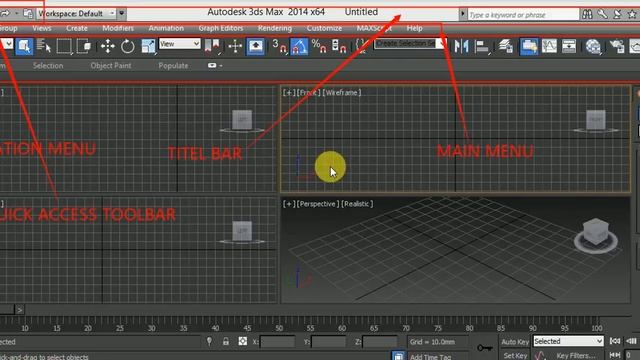Switch to the Selection ribbon tab
The height and width of the screenshot is (360, 640).
coord(48,66)
